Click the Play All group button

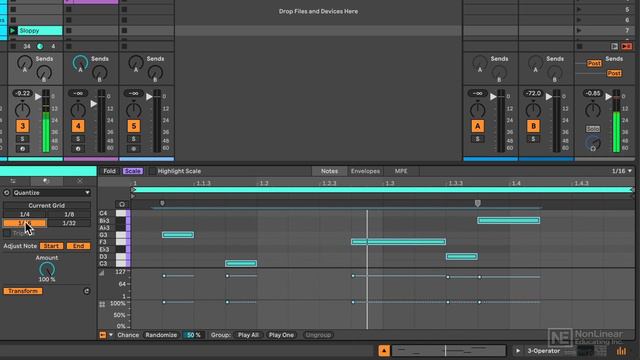[248, 335]
